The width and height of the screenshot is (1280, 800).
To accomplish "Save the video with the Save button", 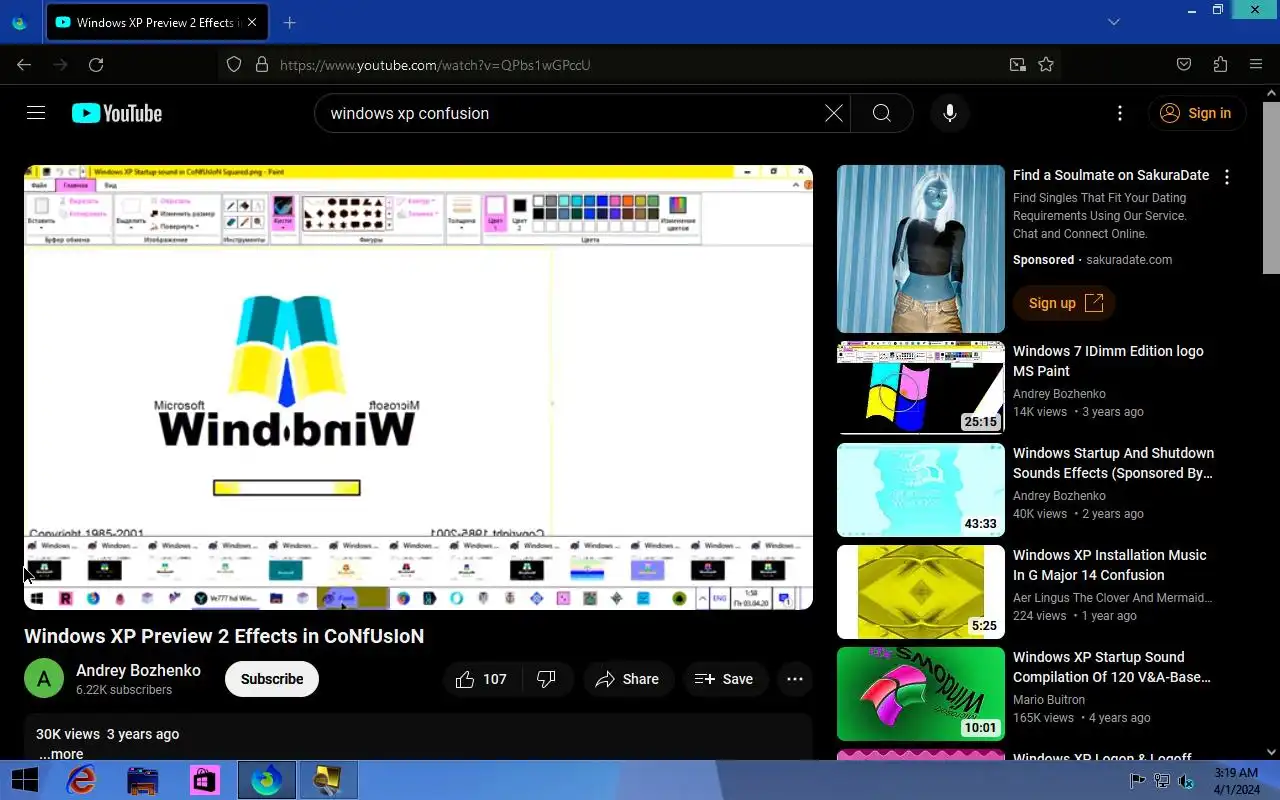I will [x=724, y=679].
